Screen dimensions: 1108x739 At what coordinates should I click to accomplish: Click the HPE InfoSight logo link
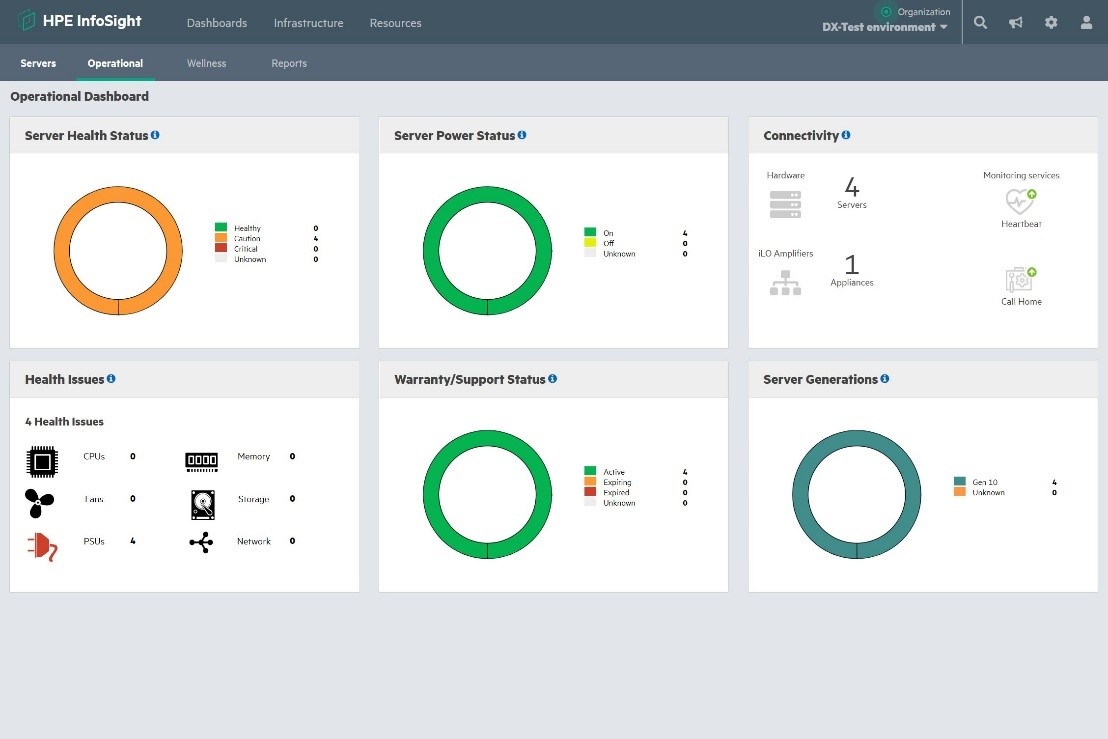[x=80, y=21]
